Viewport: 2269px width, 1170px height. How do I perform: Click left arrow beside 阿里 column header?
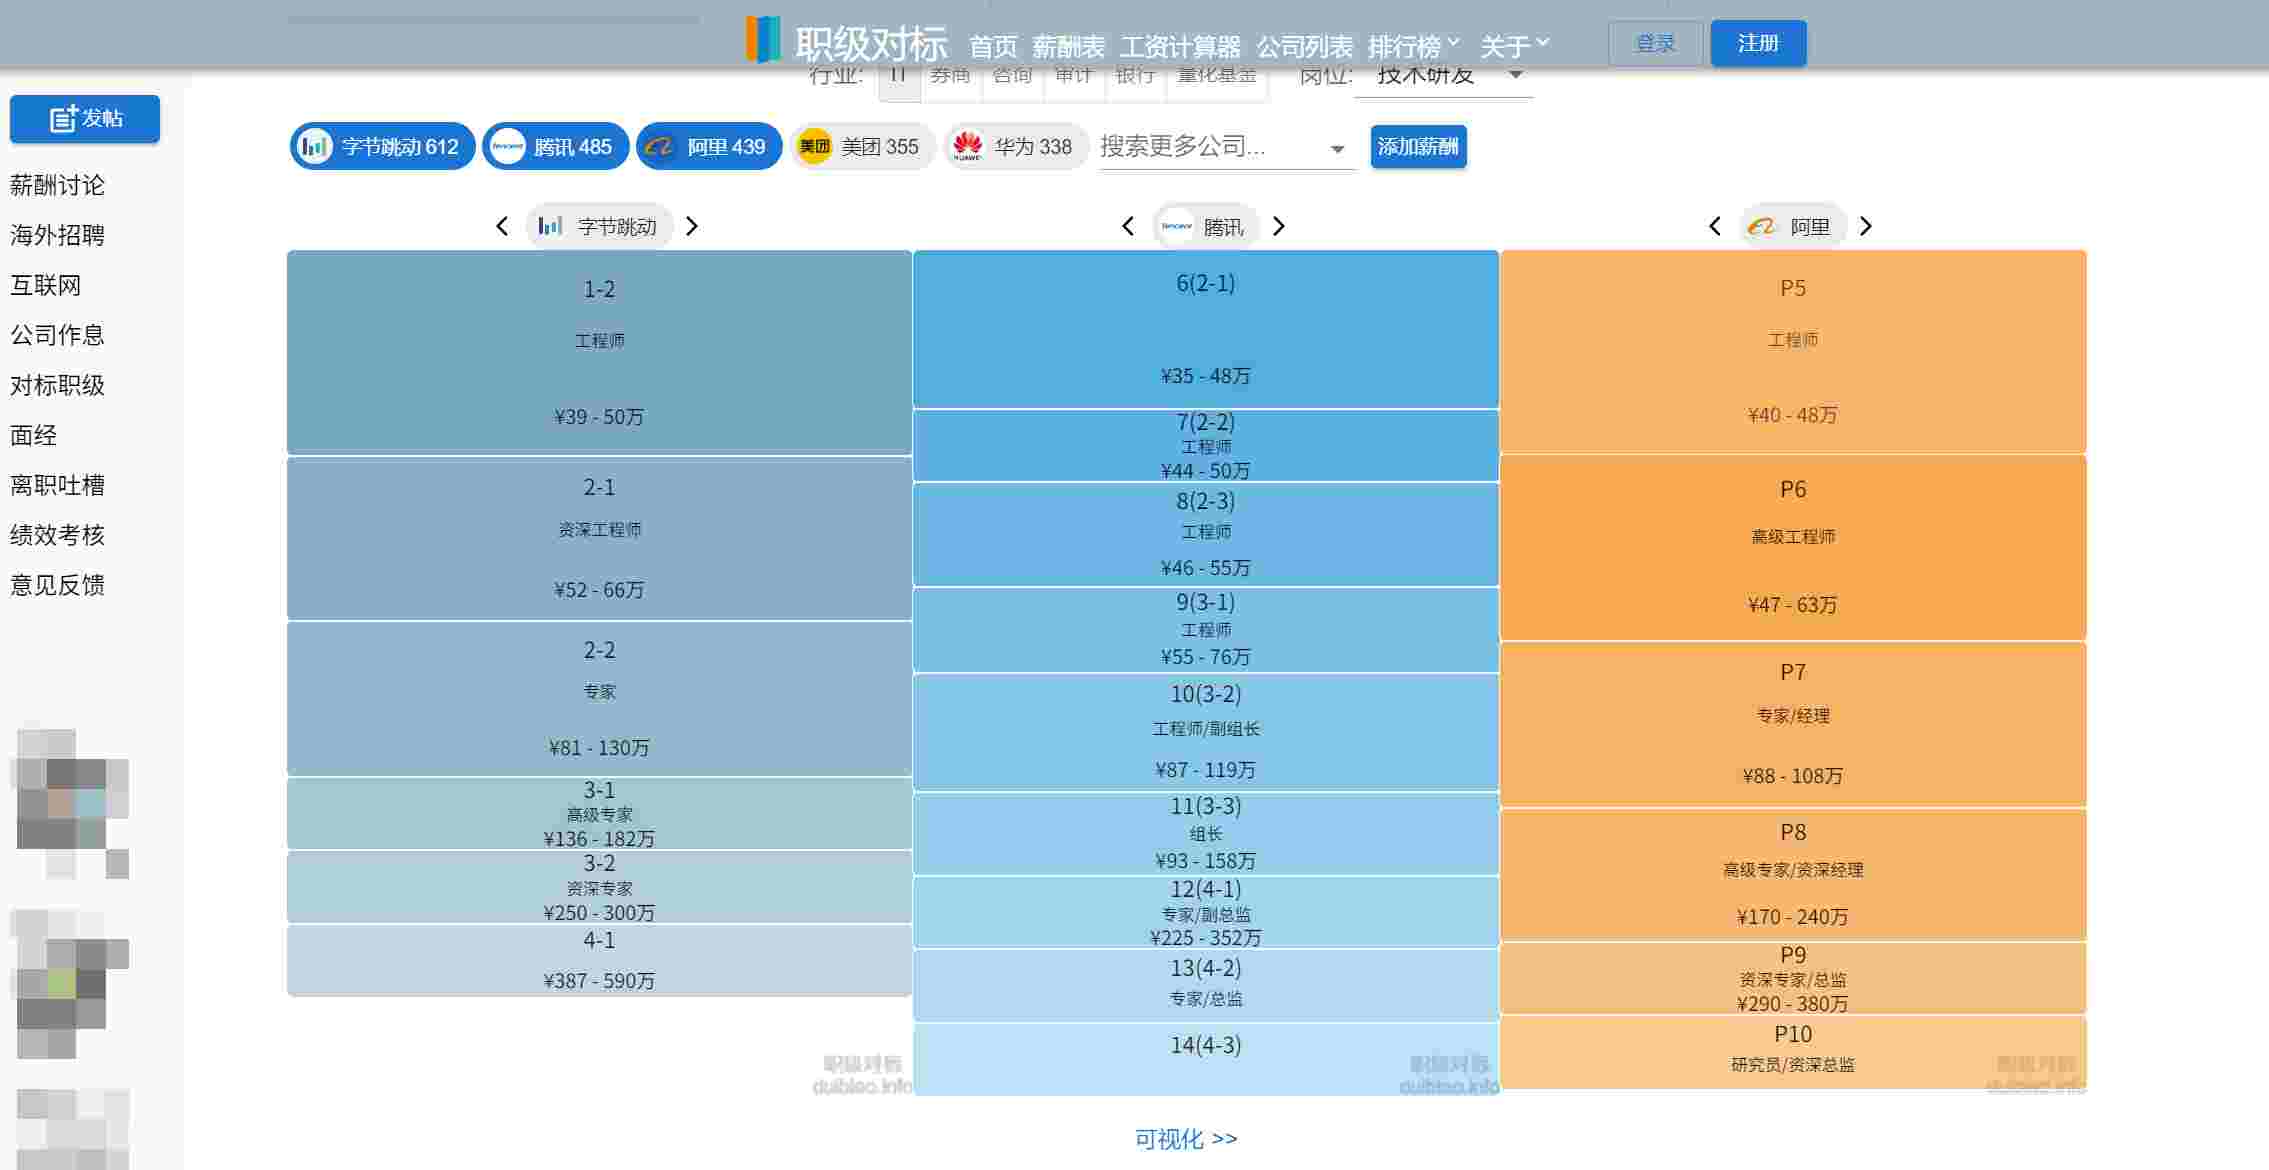coord(1715,226)
